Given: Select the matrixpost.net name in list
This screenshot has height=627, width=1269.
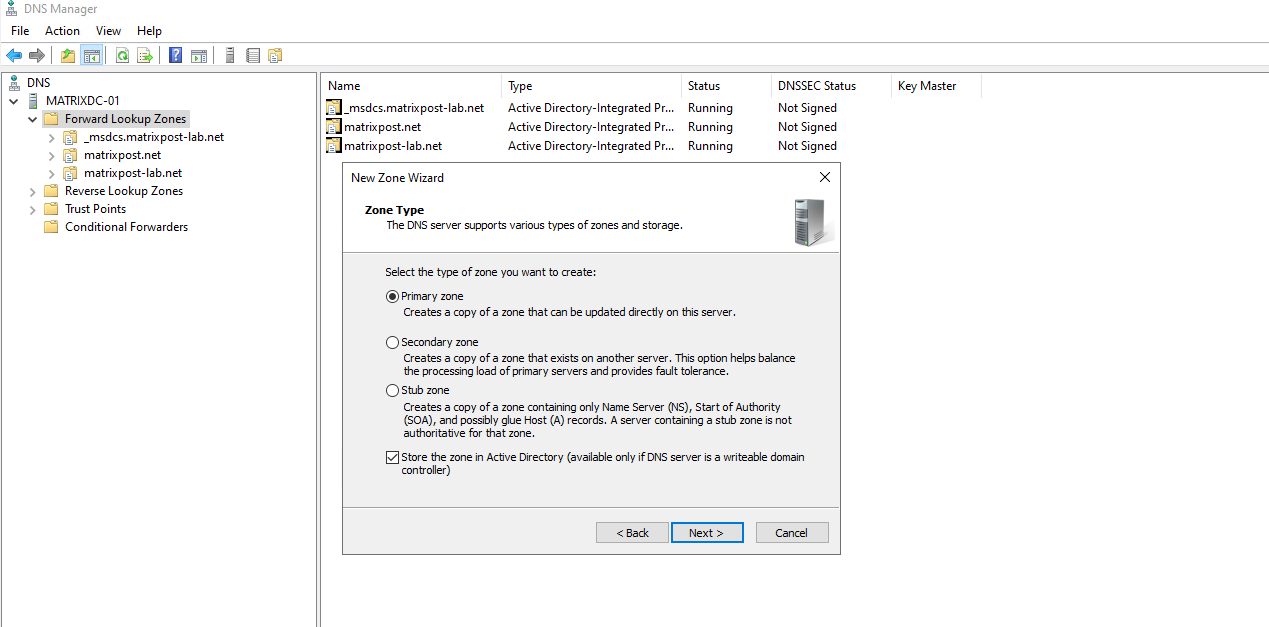Looking at the screenshot, I should point(382,127).
